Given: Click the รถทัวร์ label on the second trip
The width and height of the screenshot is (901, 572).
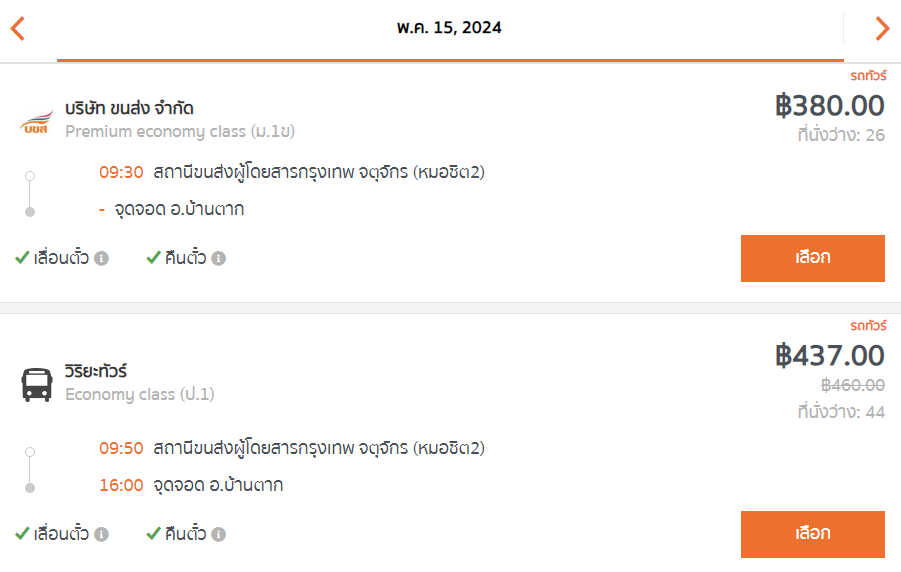Looking at the screenshot, I should tap(868, 325).
